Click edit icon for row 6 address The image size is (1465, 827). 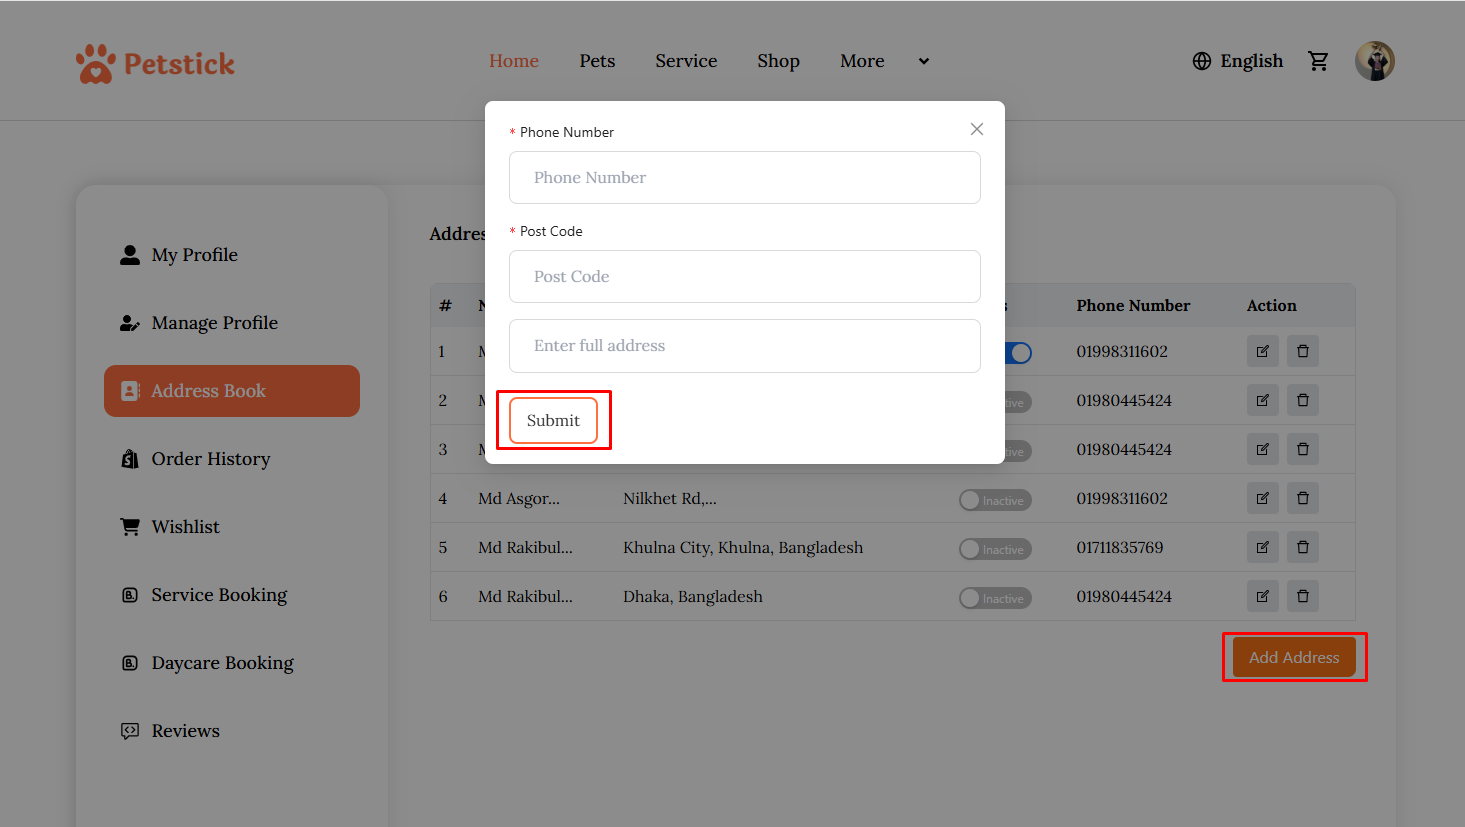1262,596
